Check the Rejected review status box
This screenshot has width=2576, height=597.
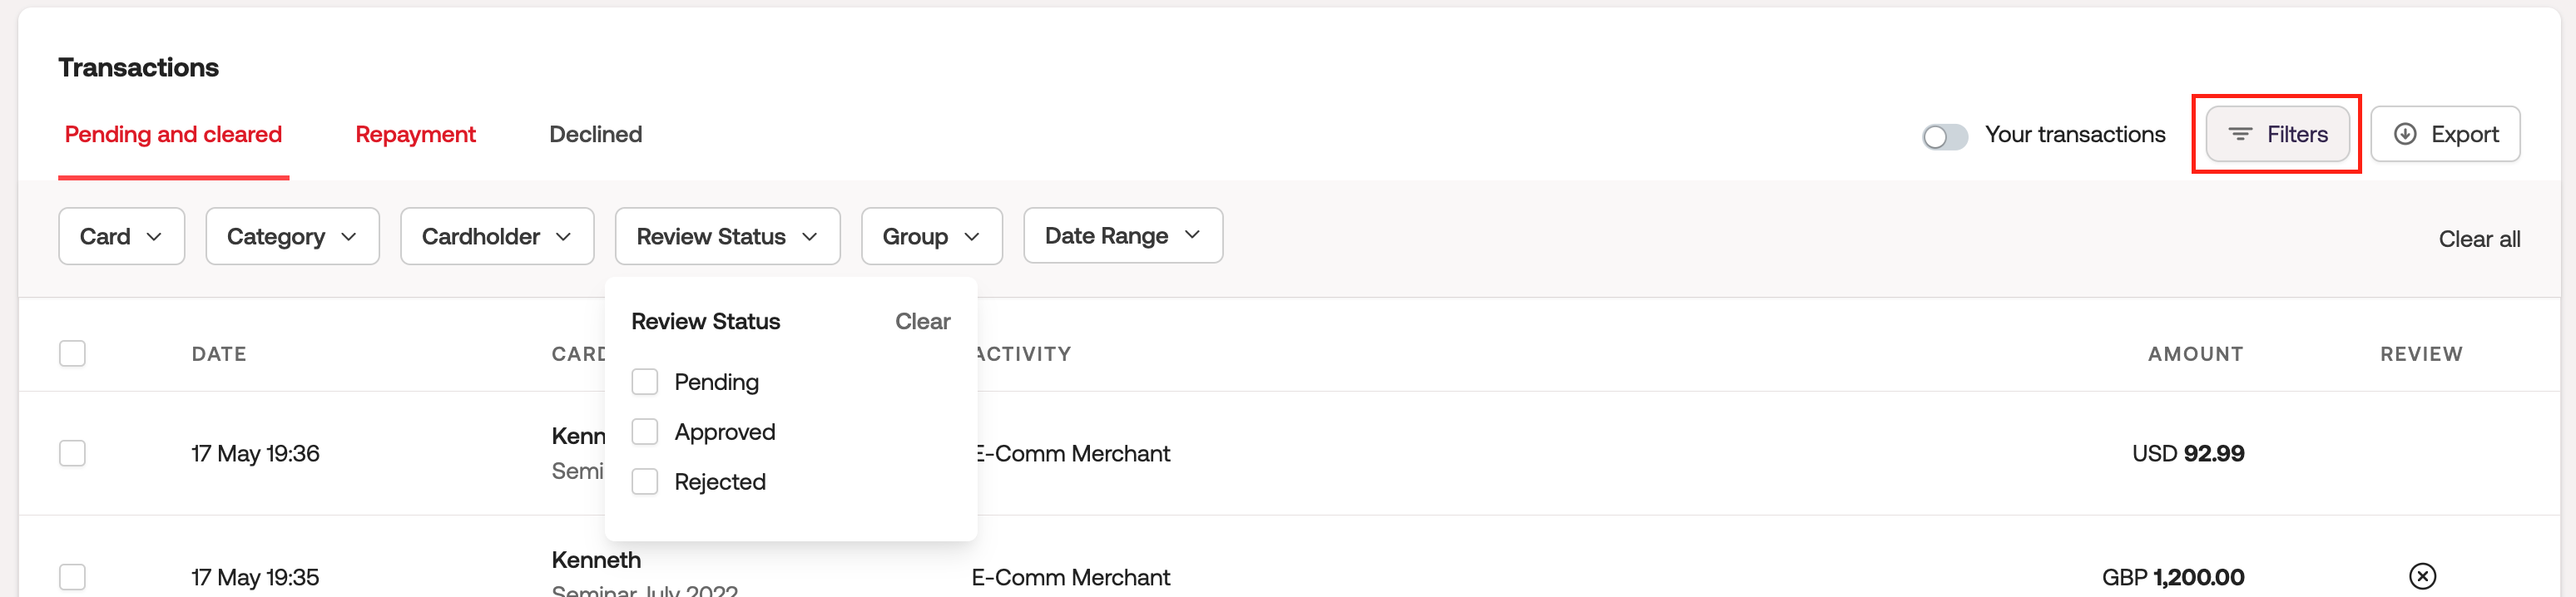[x=645, y=482]
